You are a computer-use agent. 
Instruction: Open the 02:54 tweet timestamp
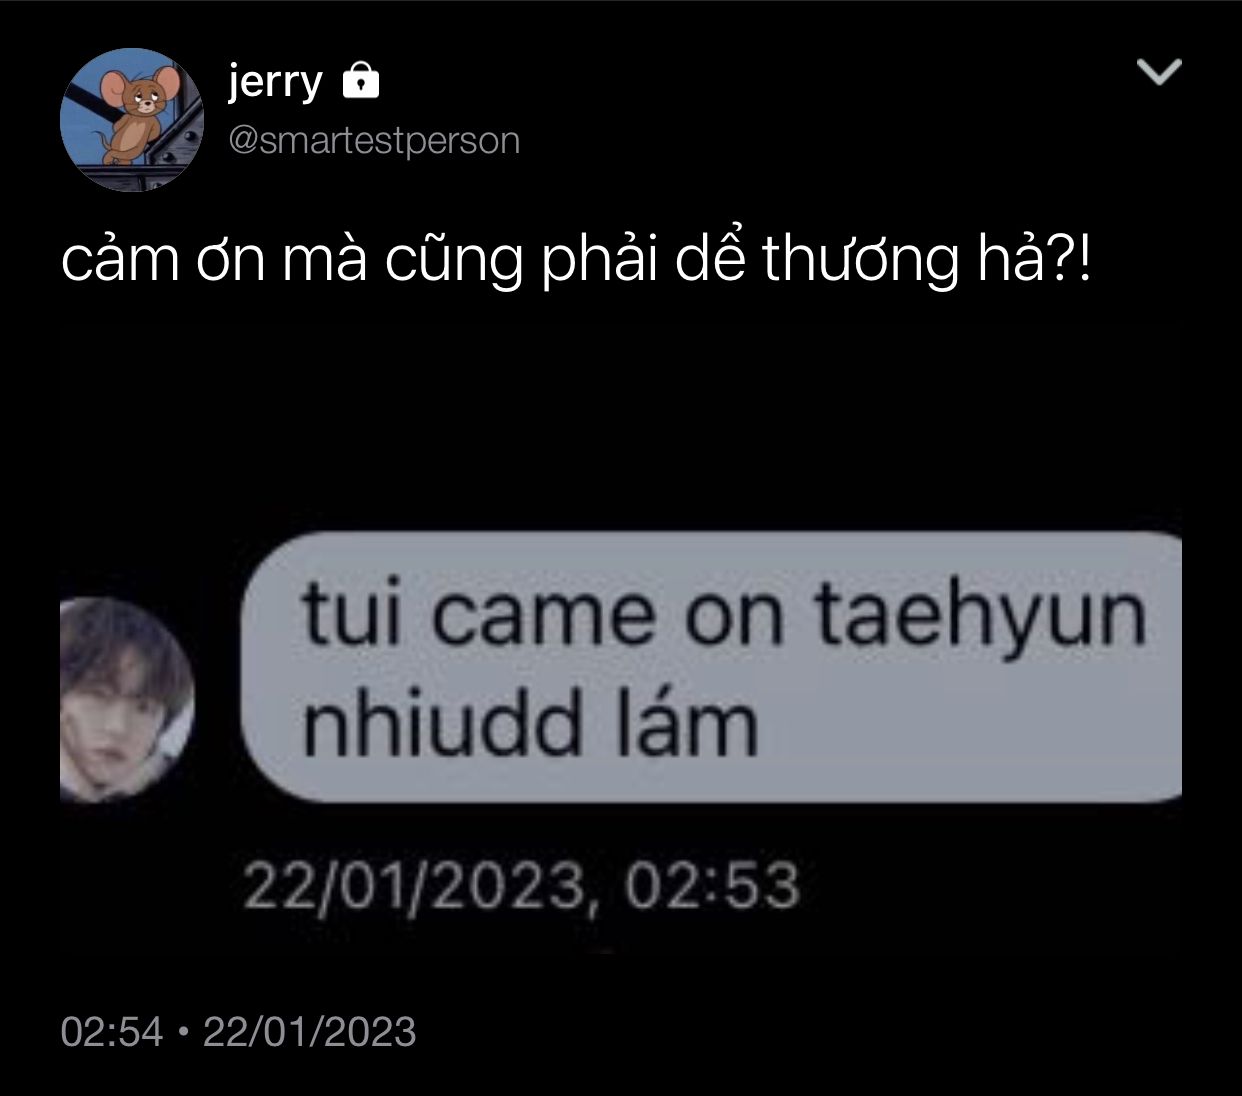pyautogui.click(x=111, y=1032)
